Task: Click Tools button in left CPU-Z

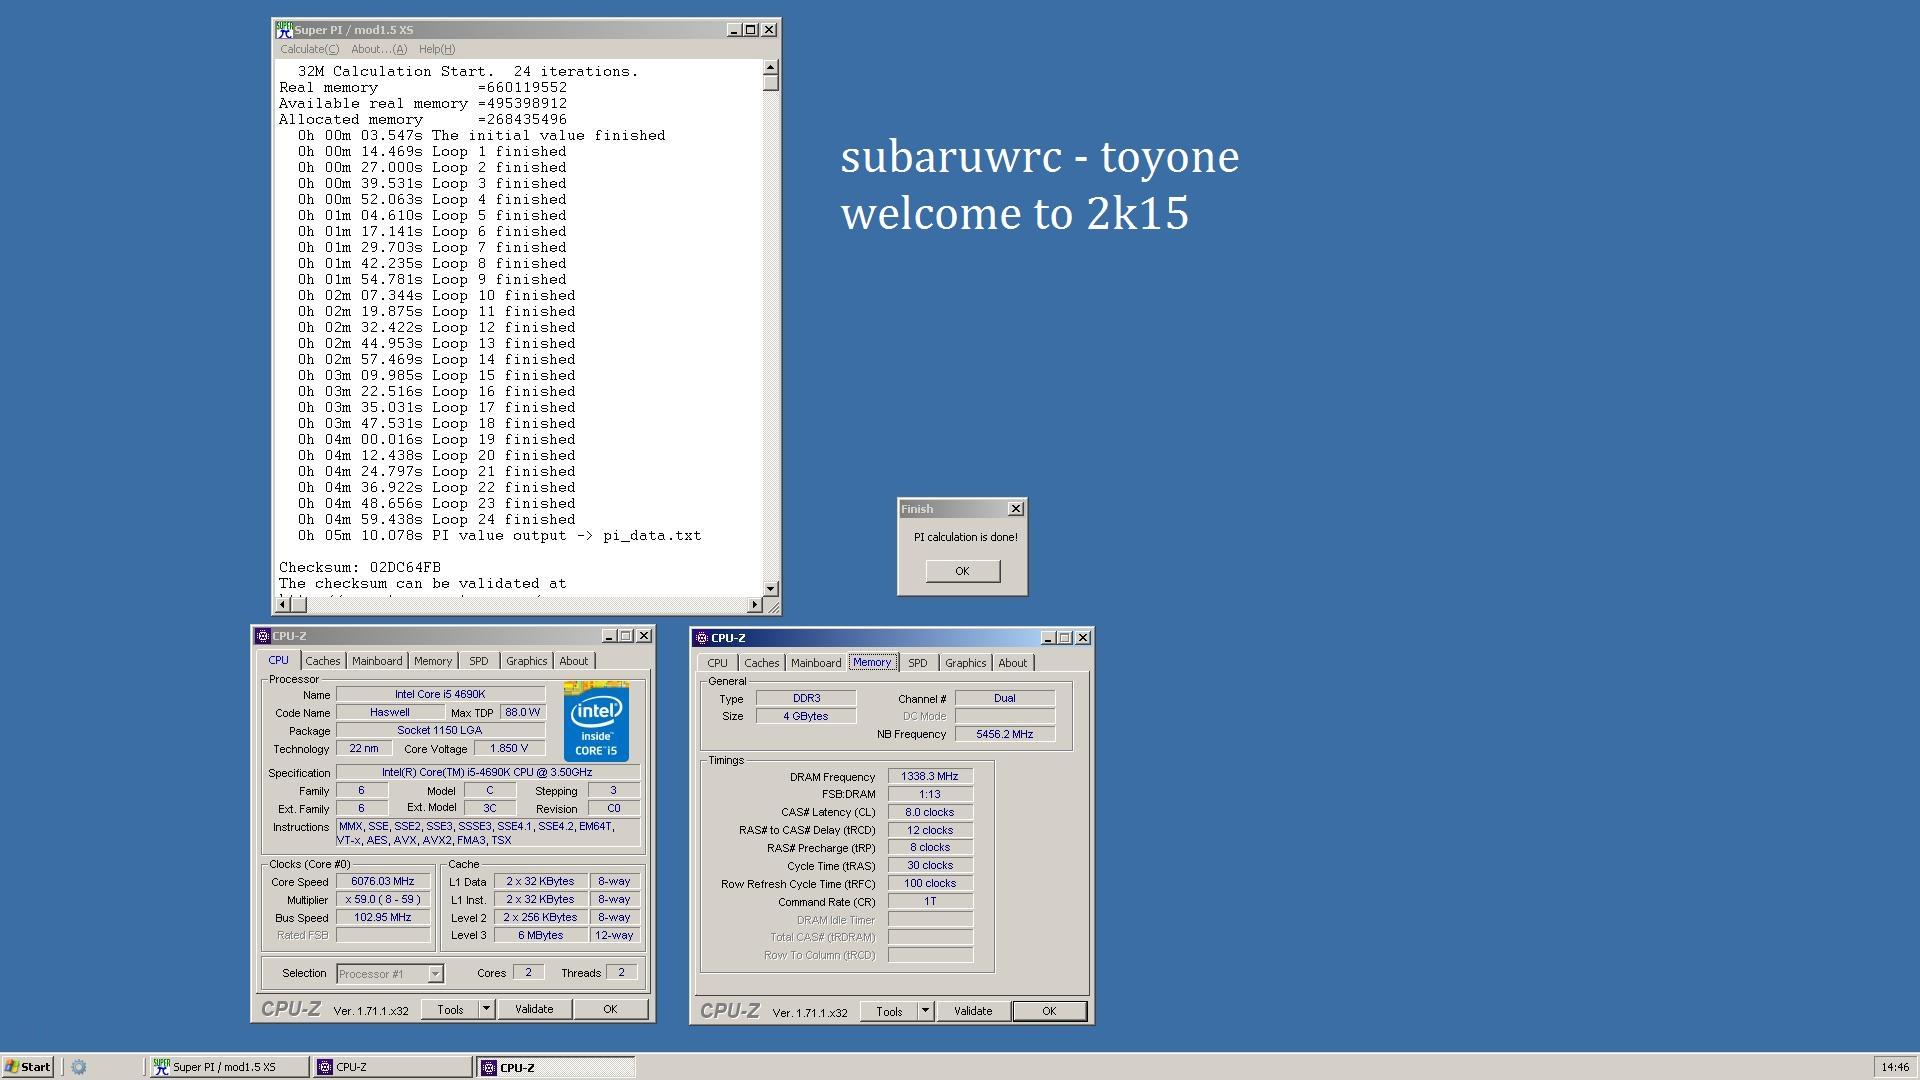Action: coord(450,1010)
